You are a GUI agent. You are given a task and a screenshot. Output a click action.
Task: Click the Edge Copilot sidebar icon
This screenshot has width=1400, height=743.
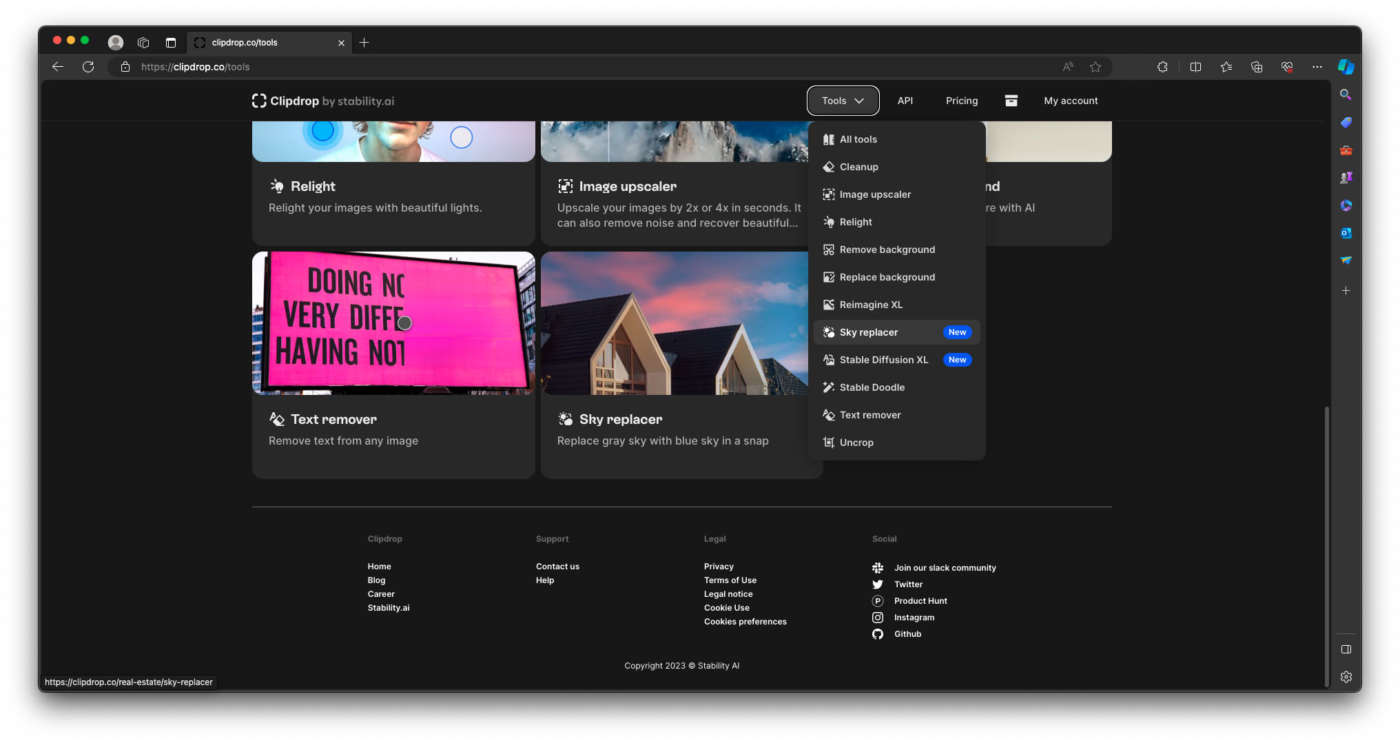[x=1346, y=67]
